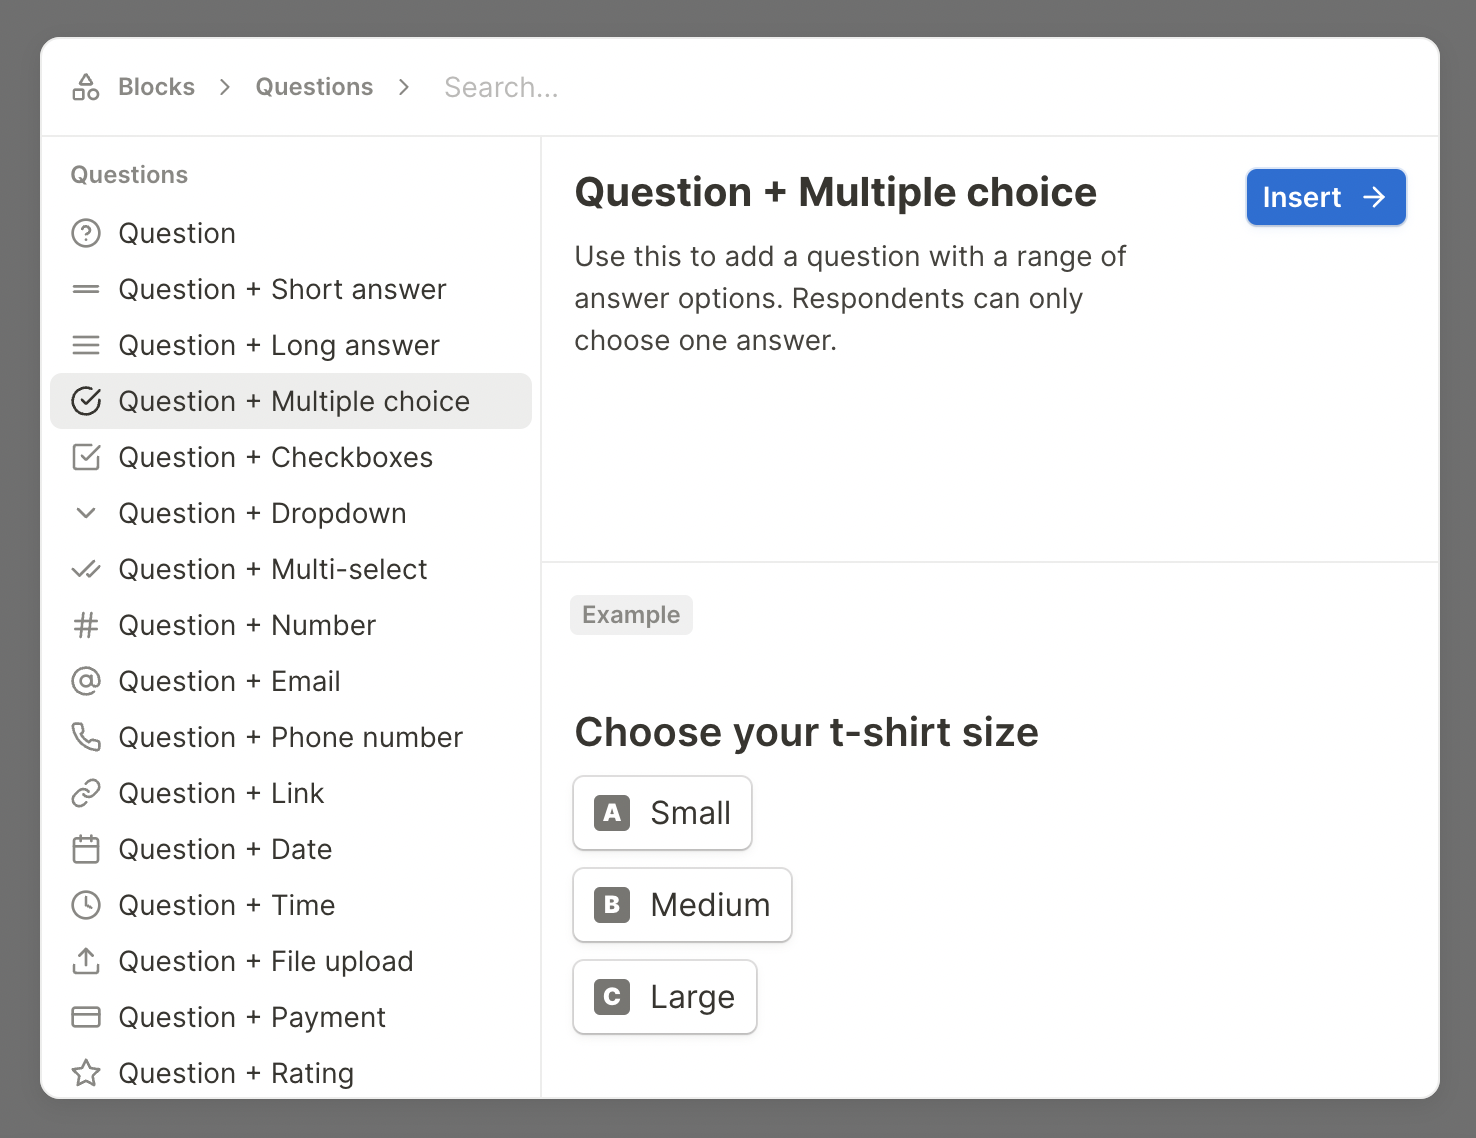Click the question mark circle icon
The height and width of the screenshot is (1138, 1476).
coord(86,233)
